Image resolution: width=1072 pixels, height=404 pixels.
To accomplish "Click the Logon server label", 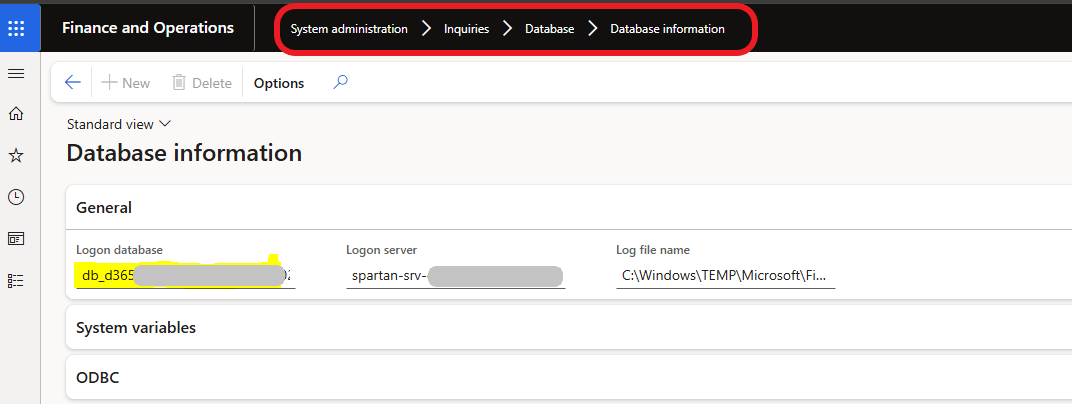I will (x=381, y=250).
